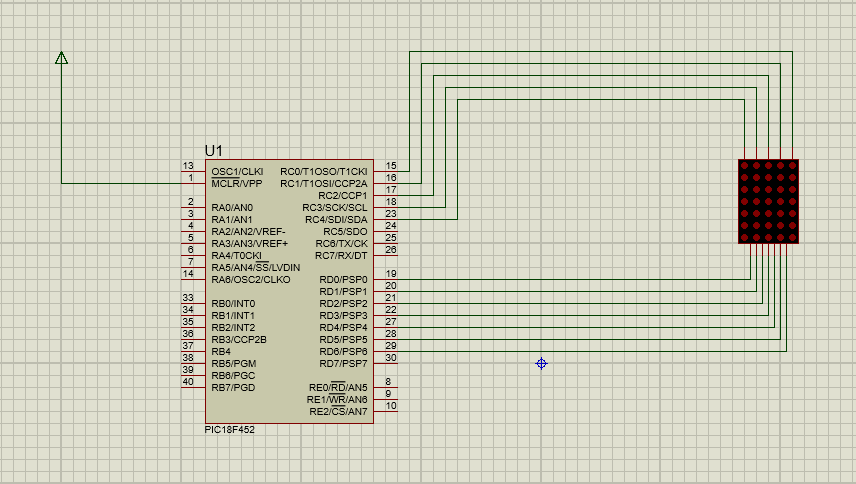Click pin RC4/SDI/SDA label

(336, 219)
